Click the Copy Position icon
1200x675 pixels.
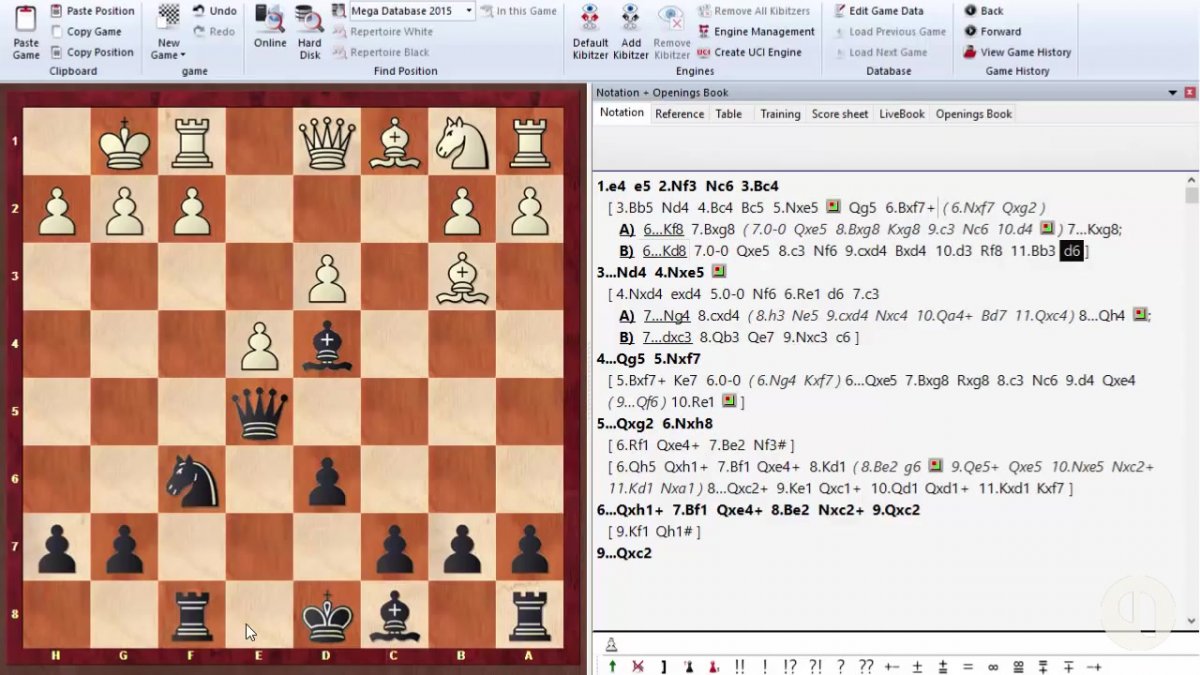tap(56, 52)
